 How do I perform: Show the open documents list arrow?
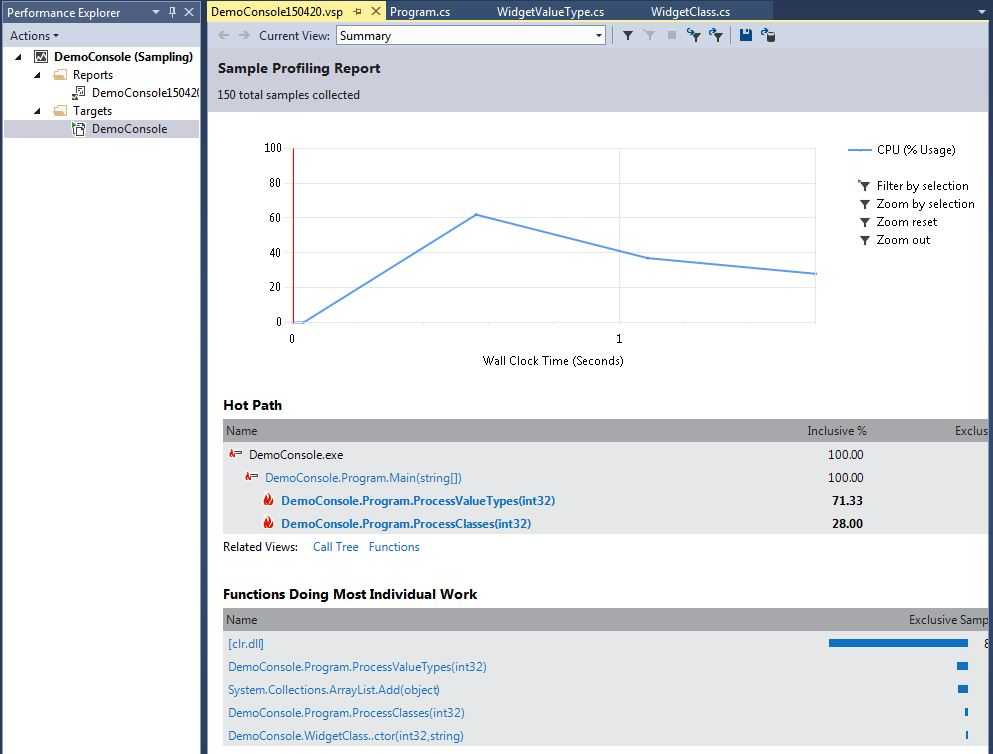tap(982, 12)
